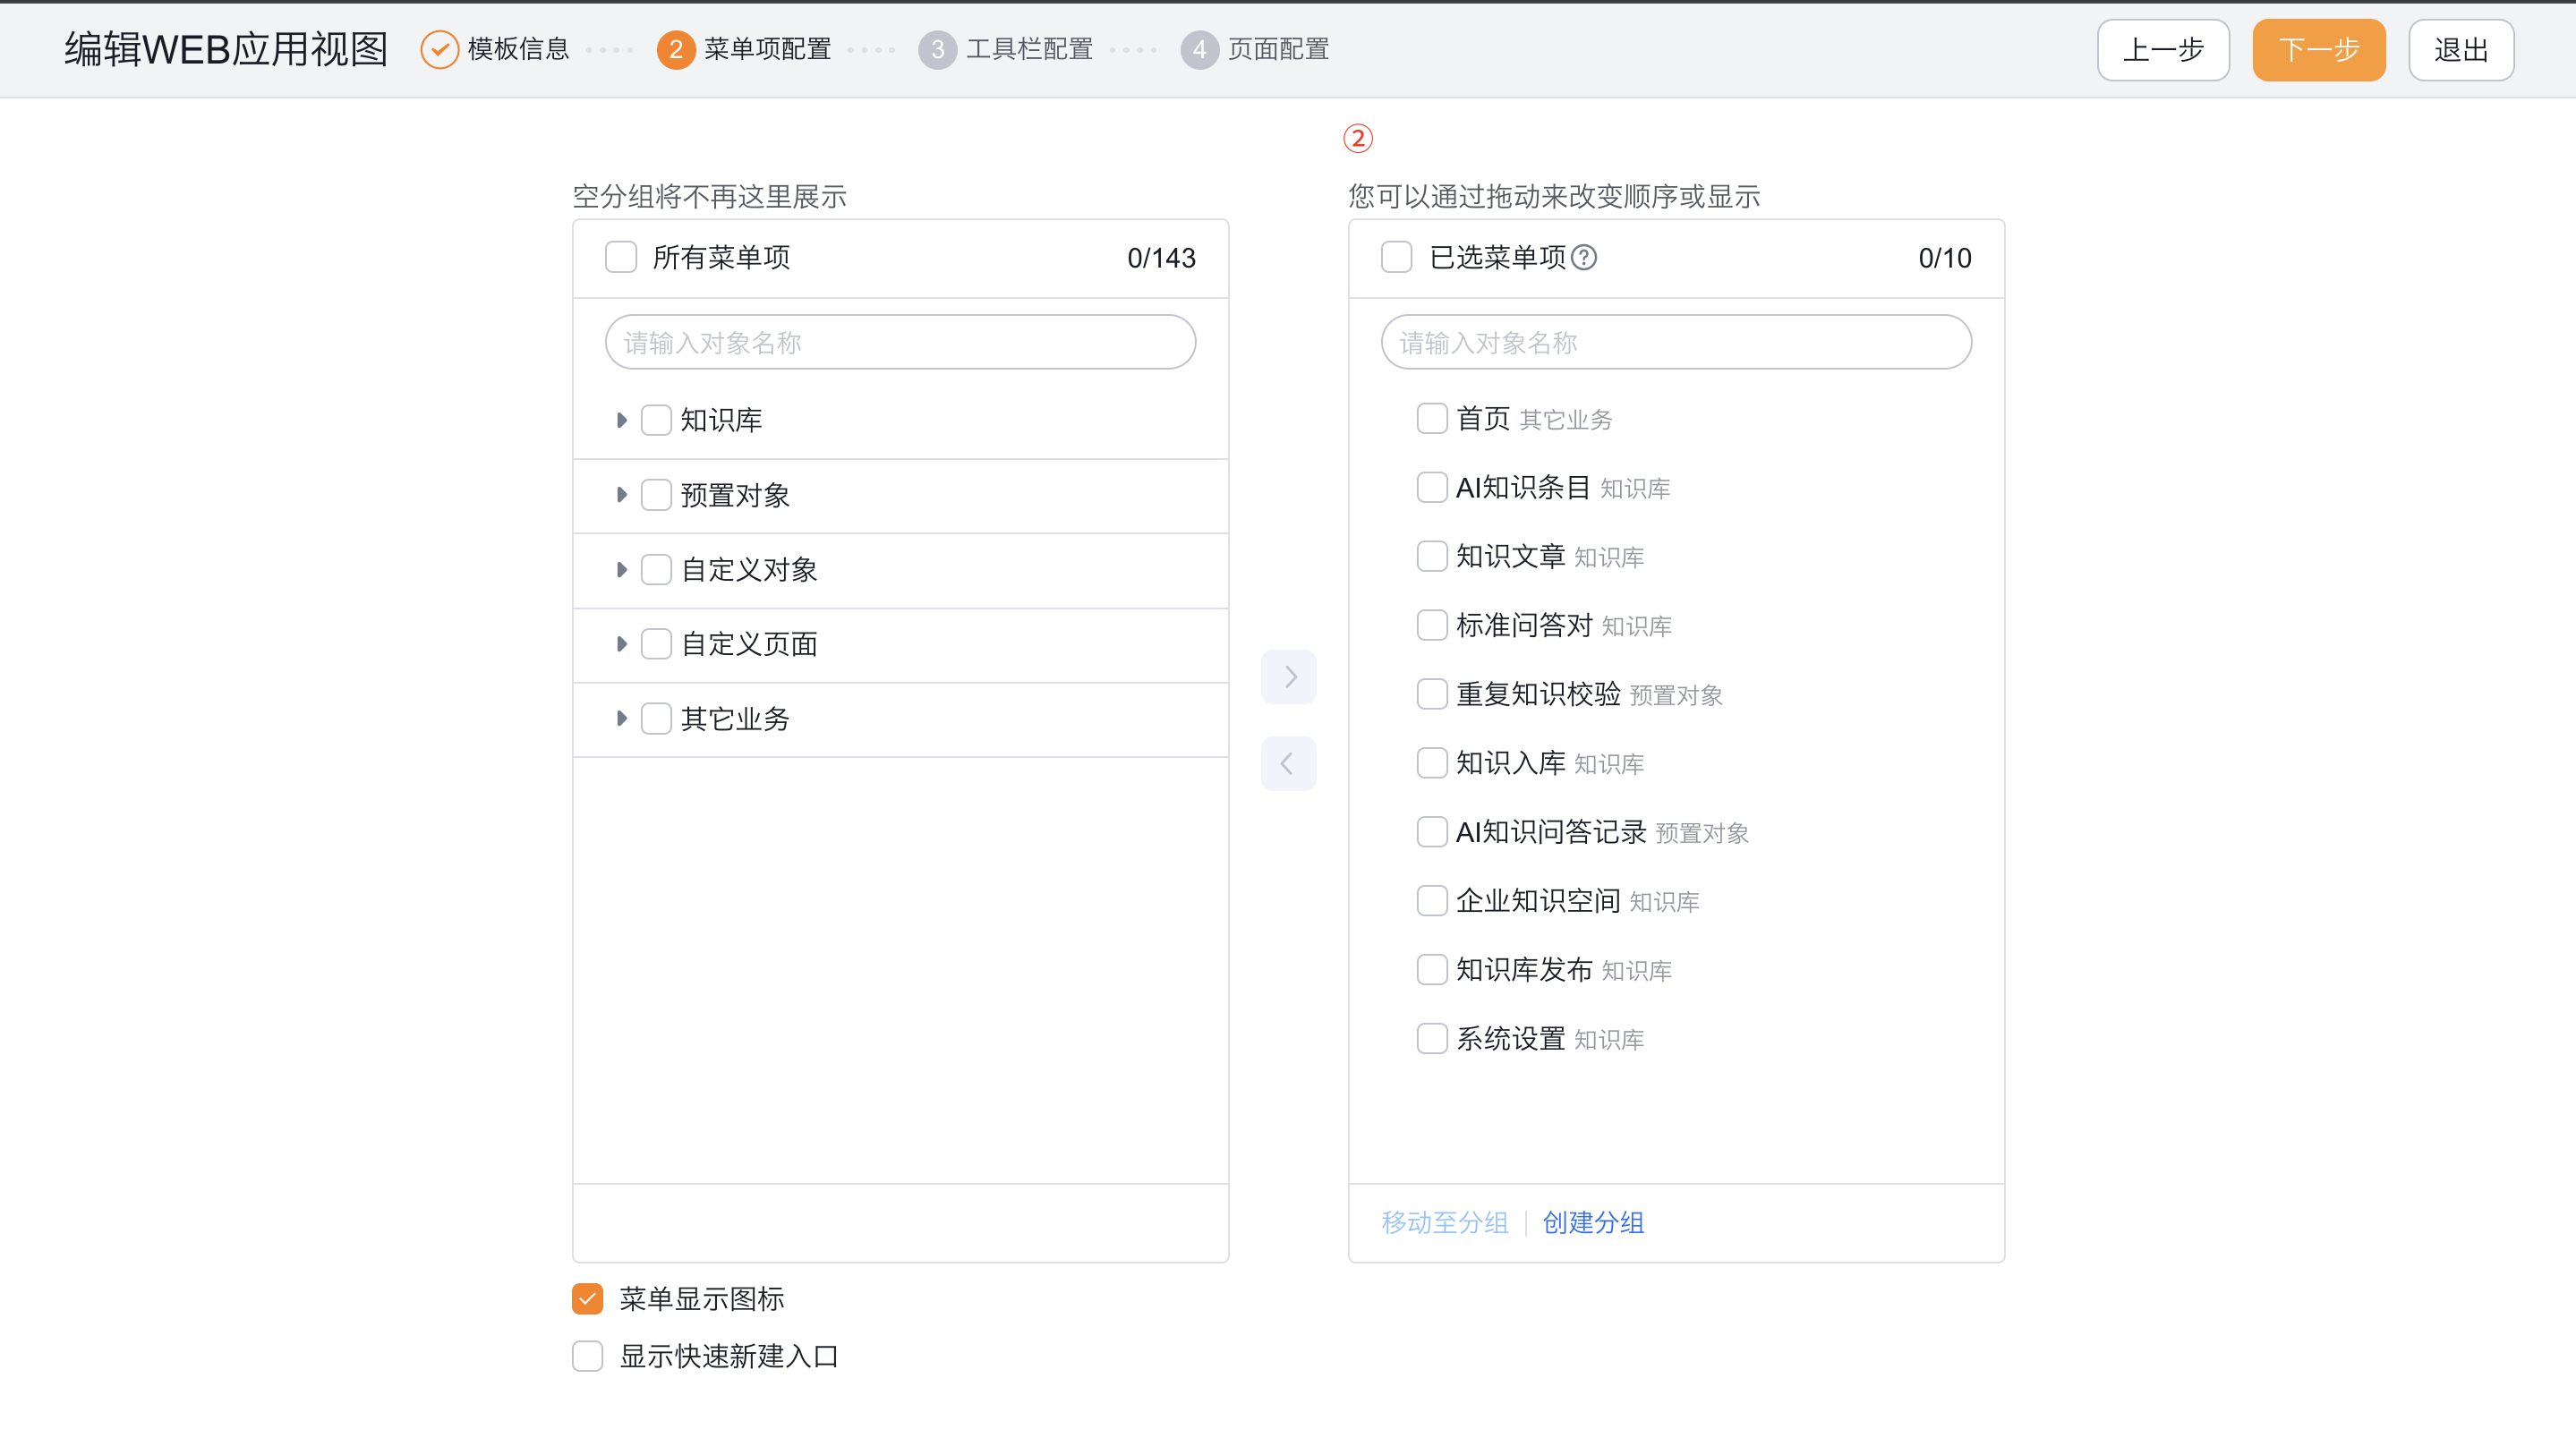Click the left arrow to remove menu items
The height and width of the screenshot is (1455, 2576).
pos(1288,763)
